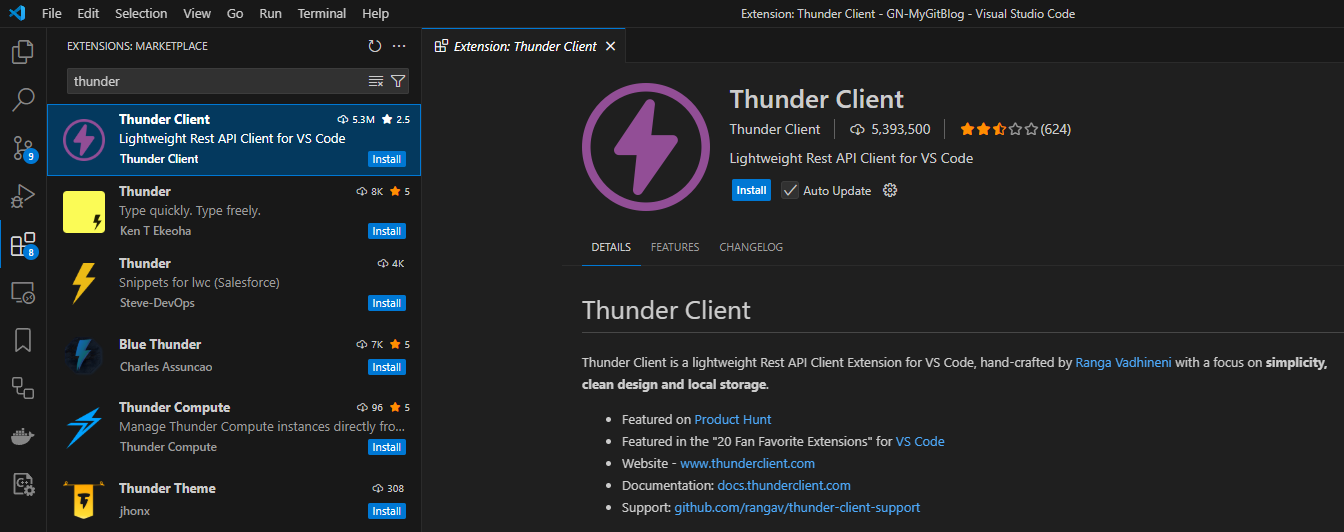Screen dimensions: 1344x532
Task: Click the Salesforce Thunder lightning icon
Action: pos(84,284)
